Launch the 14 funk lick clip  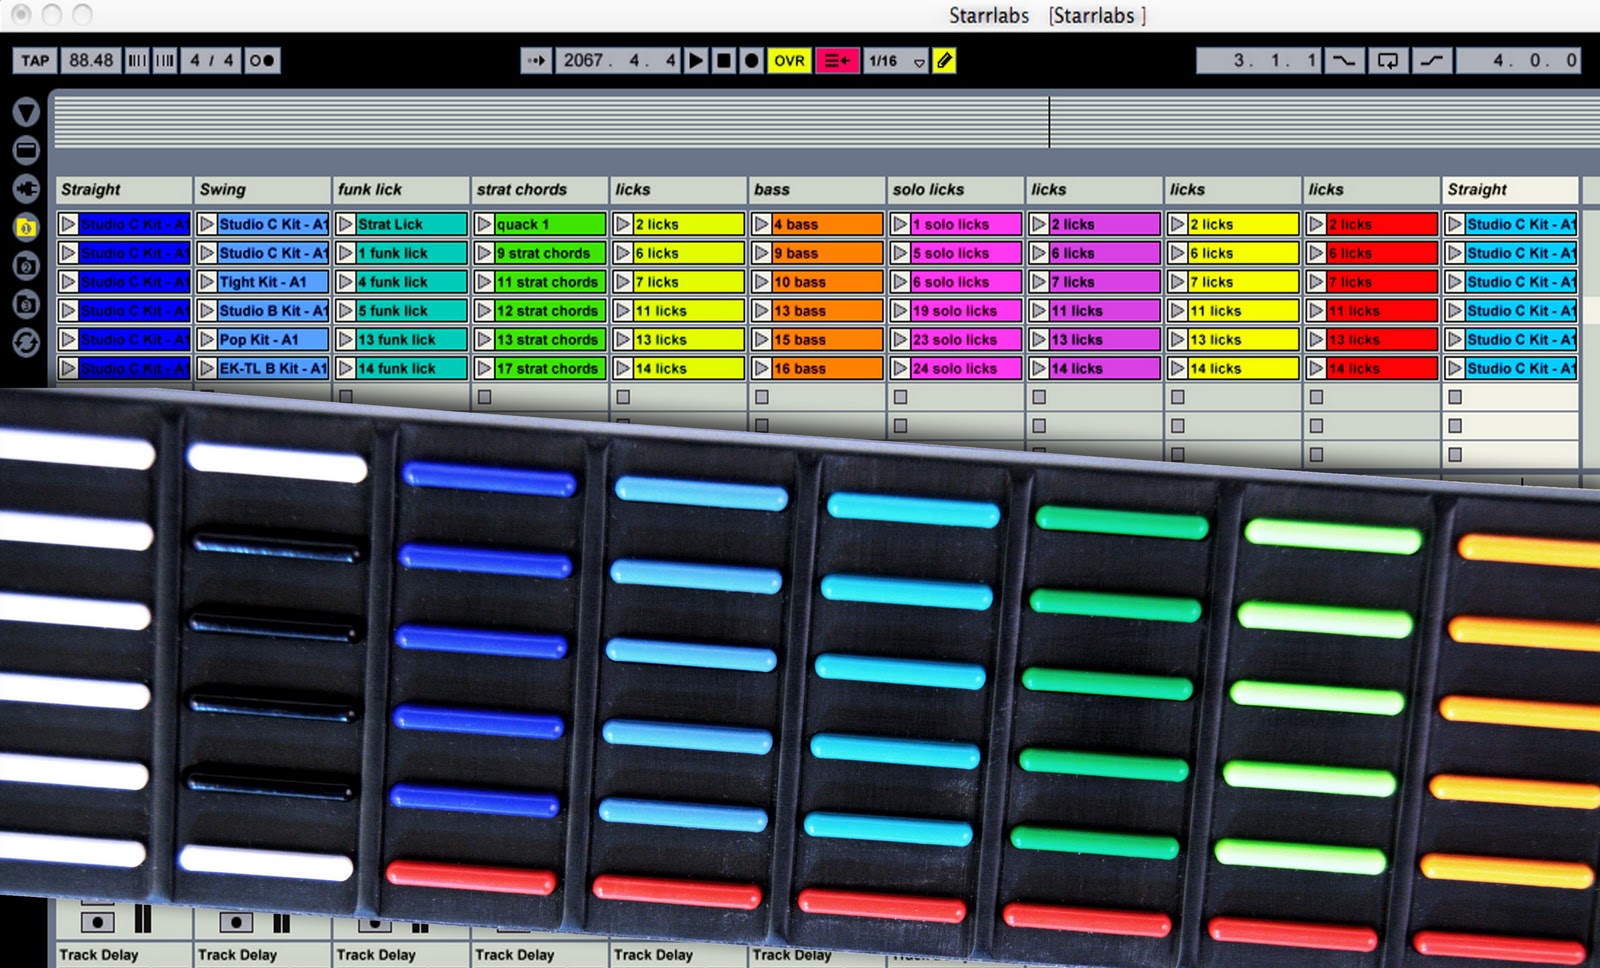pyautogui.click(x=345, y=369)
